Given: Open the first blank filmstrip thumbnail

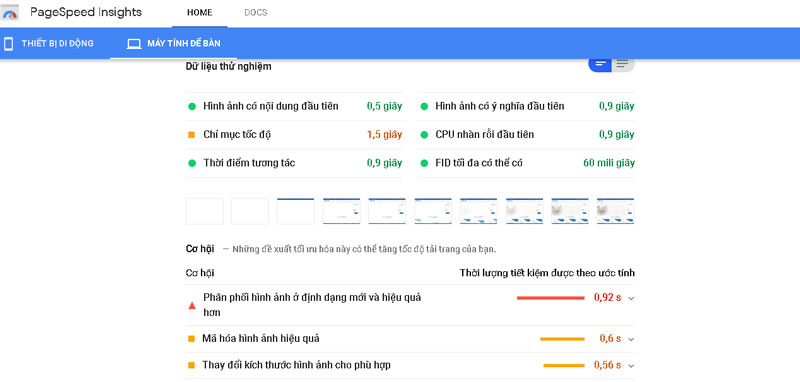Looking at the screenshot, I should click(x=205, y=211).
